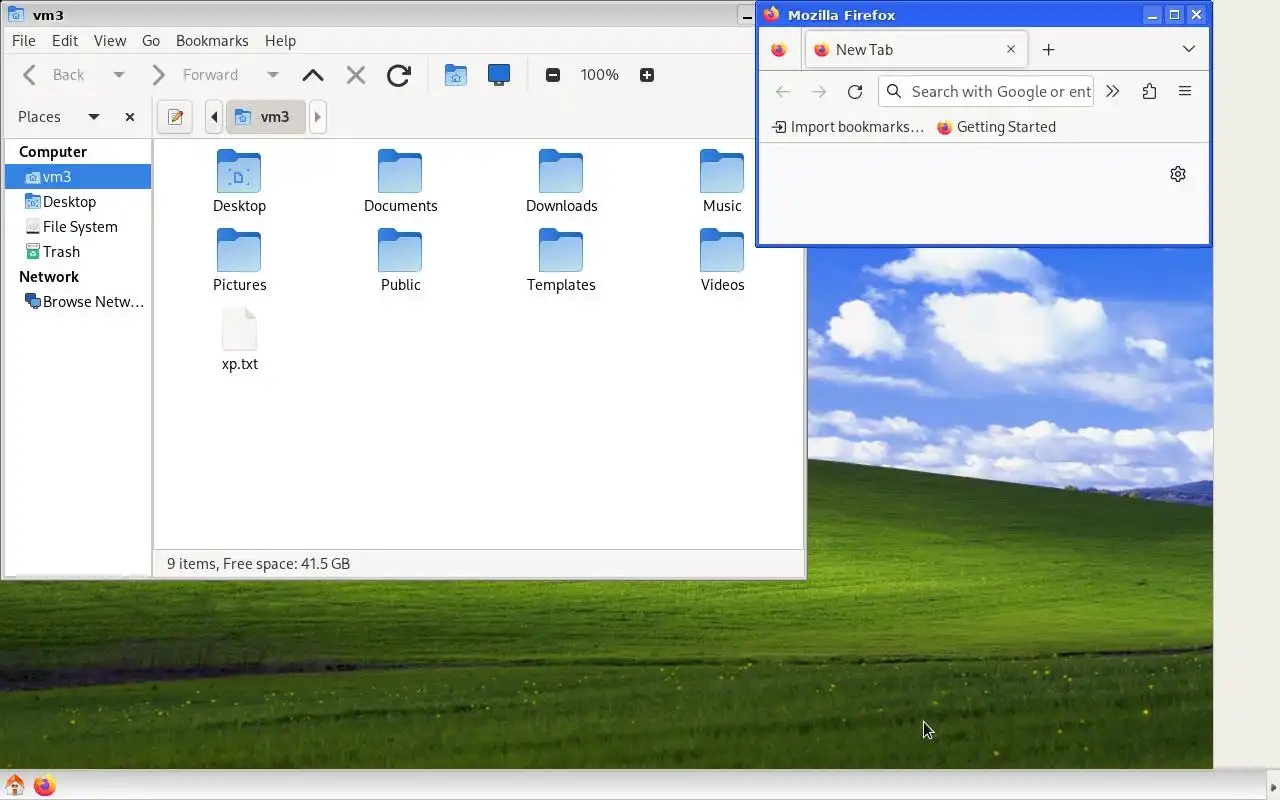This screenshot has height=800, width=1280.
Task: Click Firefox back arrow button
Action: (783, 92)
